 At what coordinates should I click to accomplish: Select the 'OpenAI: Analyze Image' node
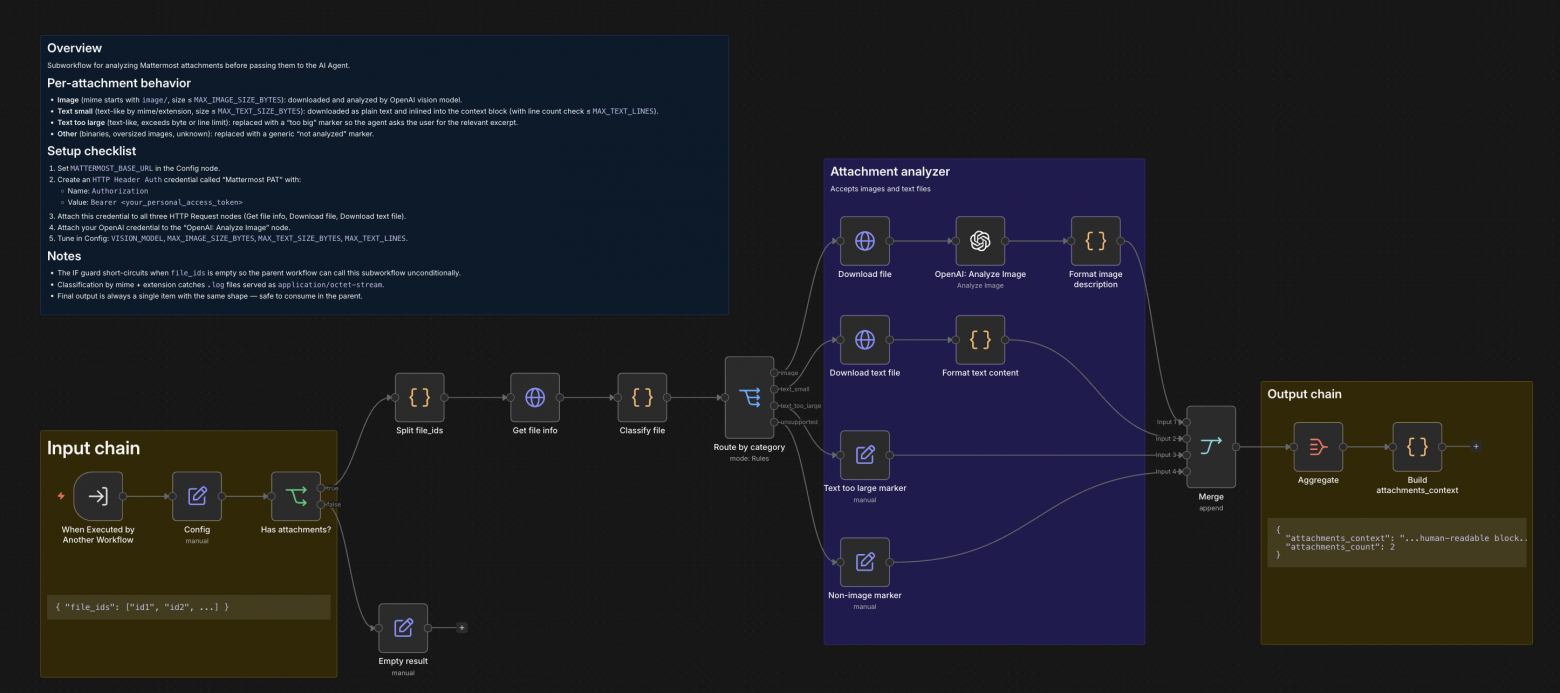(980, 241)
